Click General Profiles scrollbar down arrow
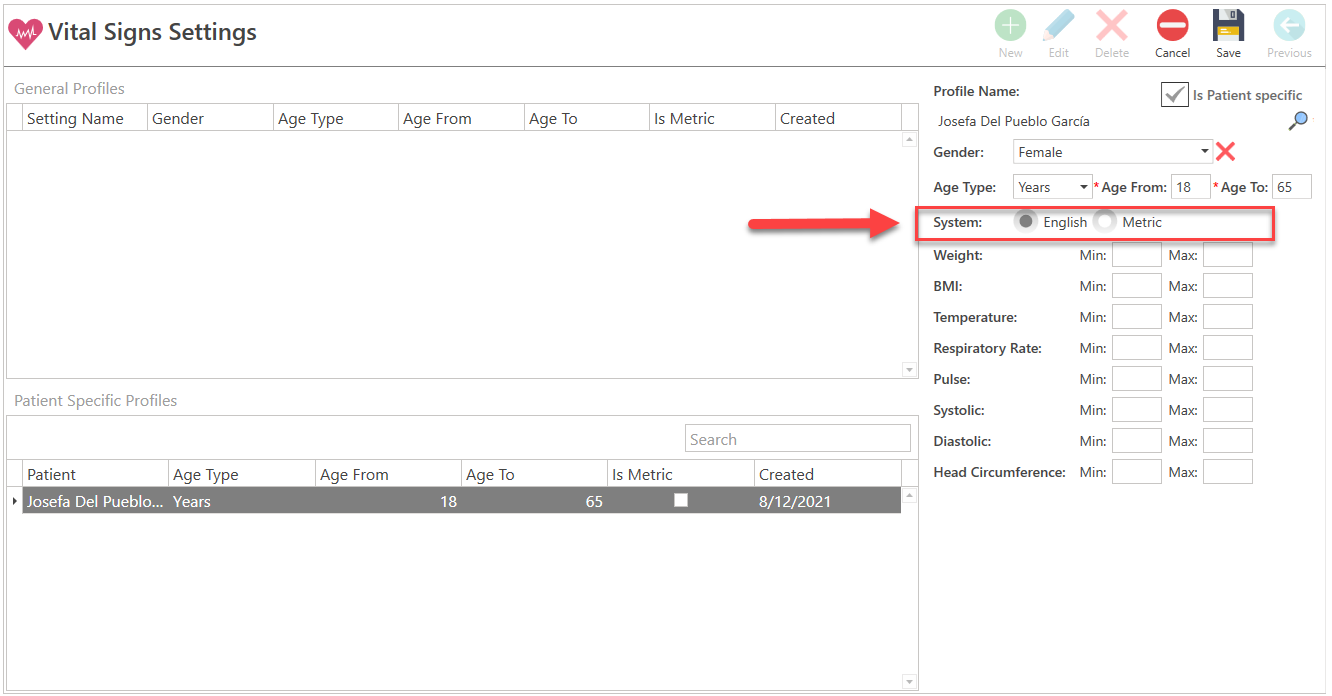 point(909,370)
